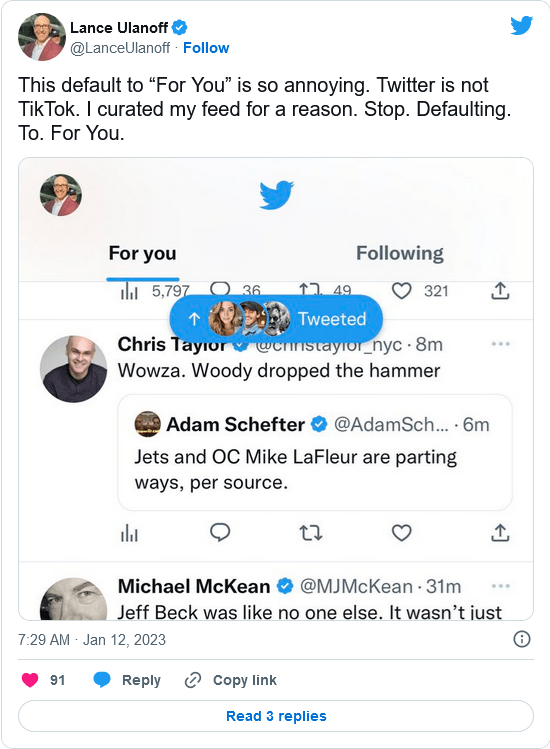Switch to the Following tab
This screenshot has height=749, width=550.
click(x=400, y=253)
